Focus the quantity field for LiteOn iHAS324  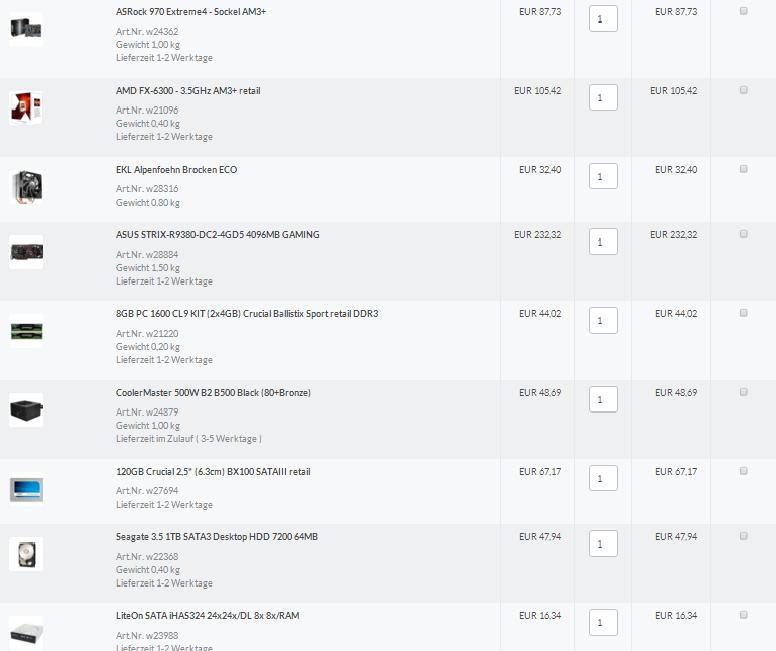point(603,622)
